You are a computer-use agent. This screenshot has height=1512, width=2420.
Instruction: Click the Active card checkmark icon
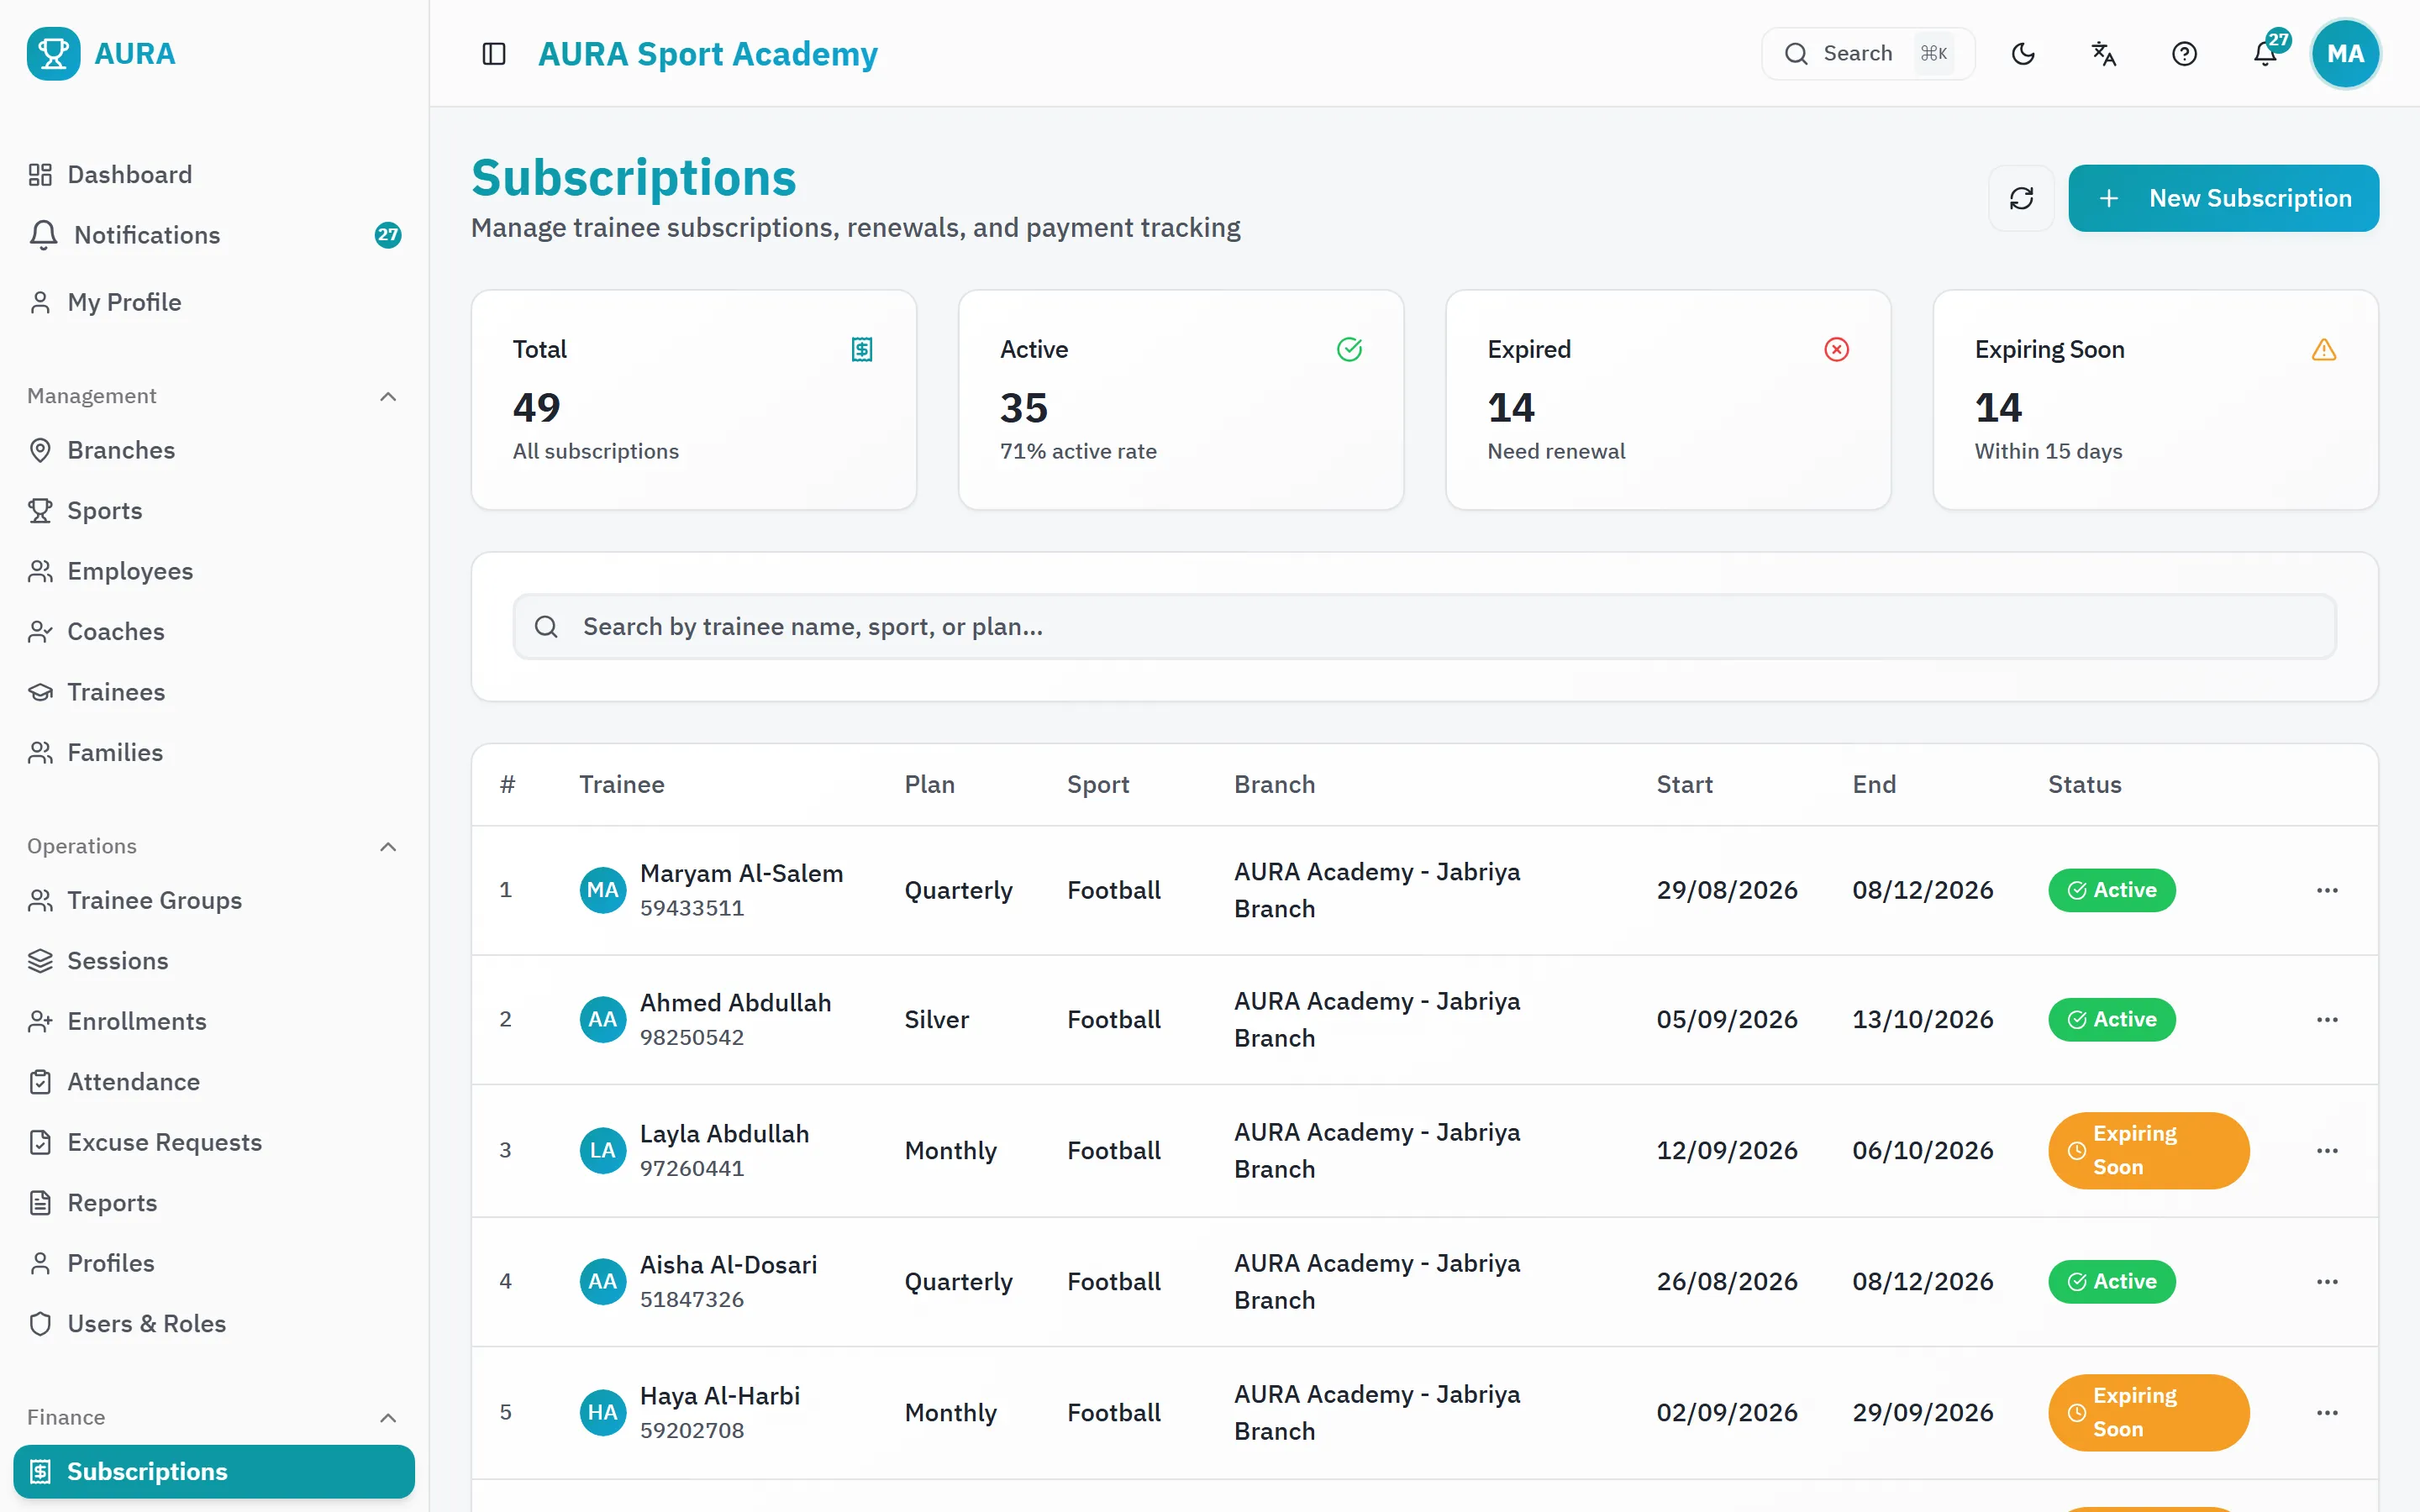tap(1349, 349)
